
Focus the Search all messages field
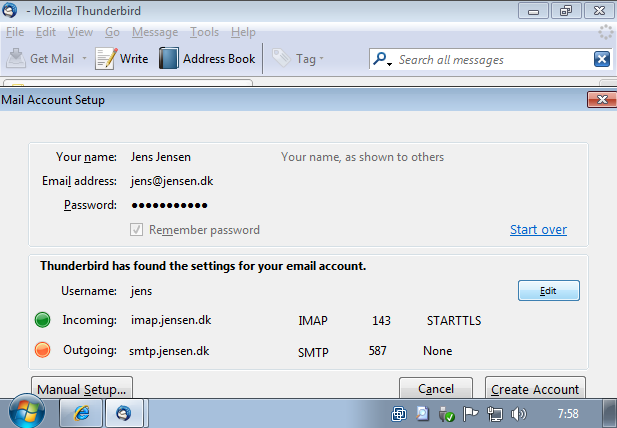(492, 60)
